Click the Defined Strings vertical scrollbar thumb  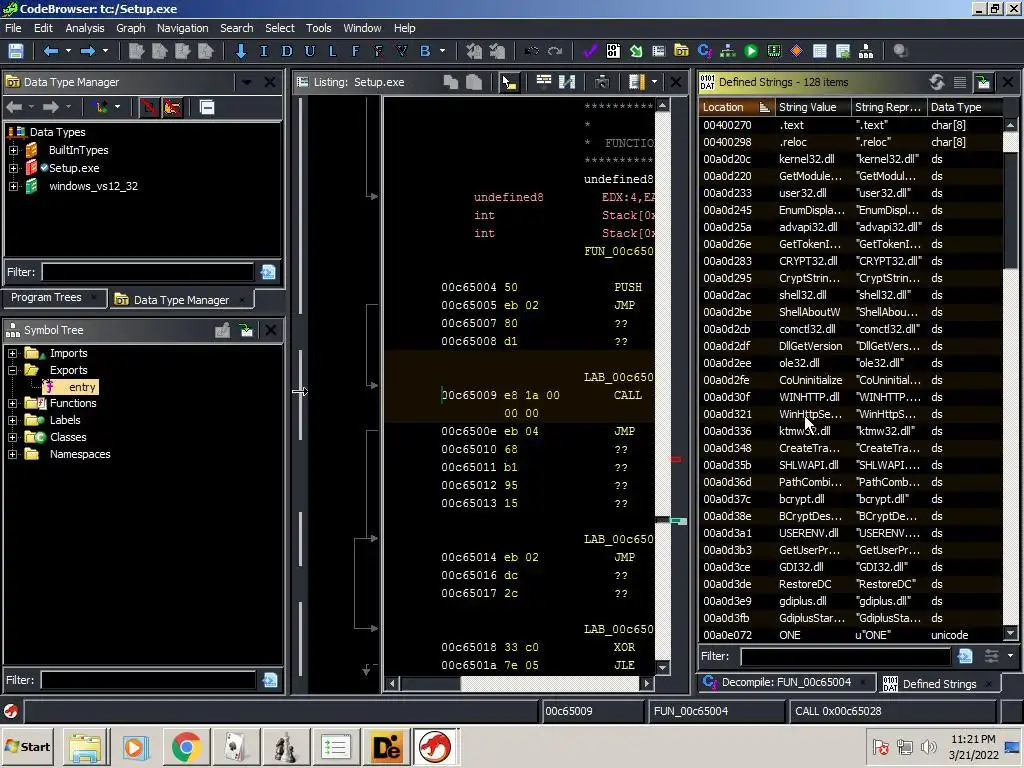click(x=1010, y=210)
